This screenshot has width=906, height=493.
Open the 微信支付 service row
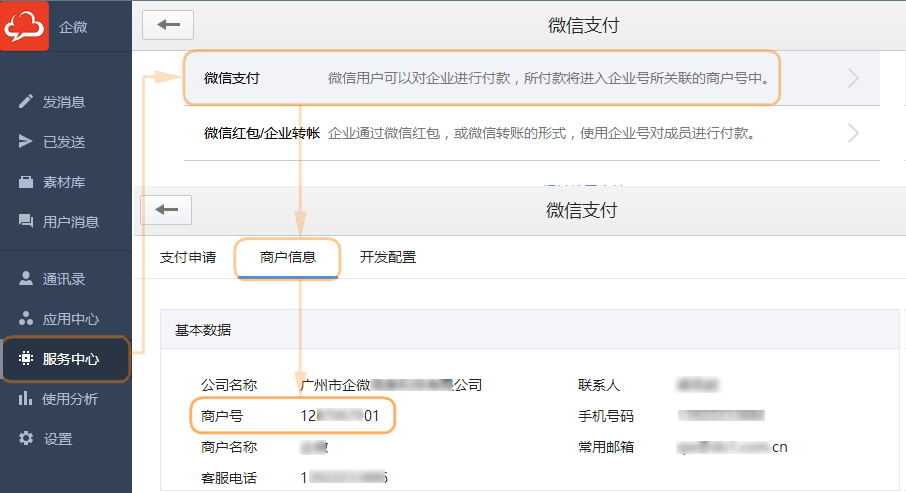click(532, 78)
